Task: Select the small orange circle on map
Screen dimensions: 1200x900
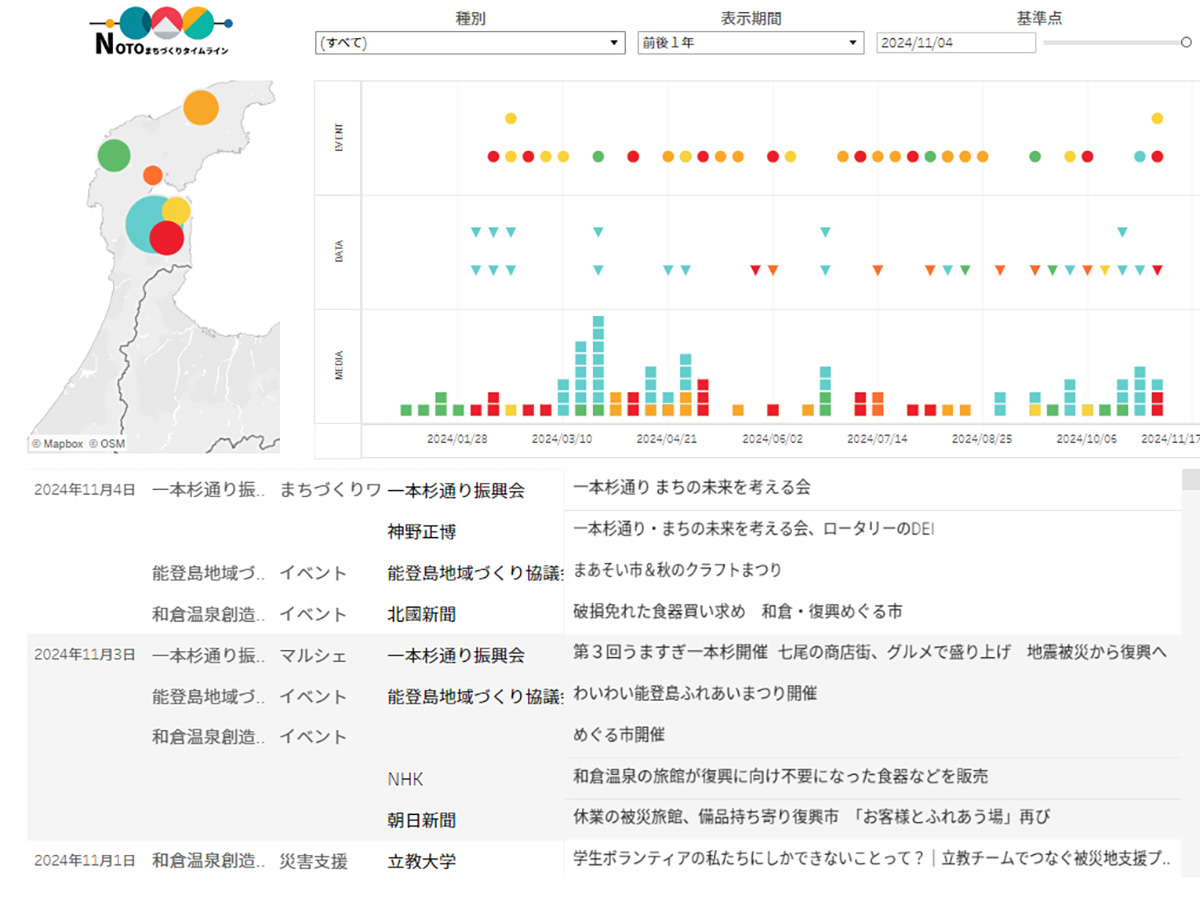Action: click(x=153, y=175)
